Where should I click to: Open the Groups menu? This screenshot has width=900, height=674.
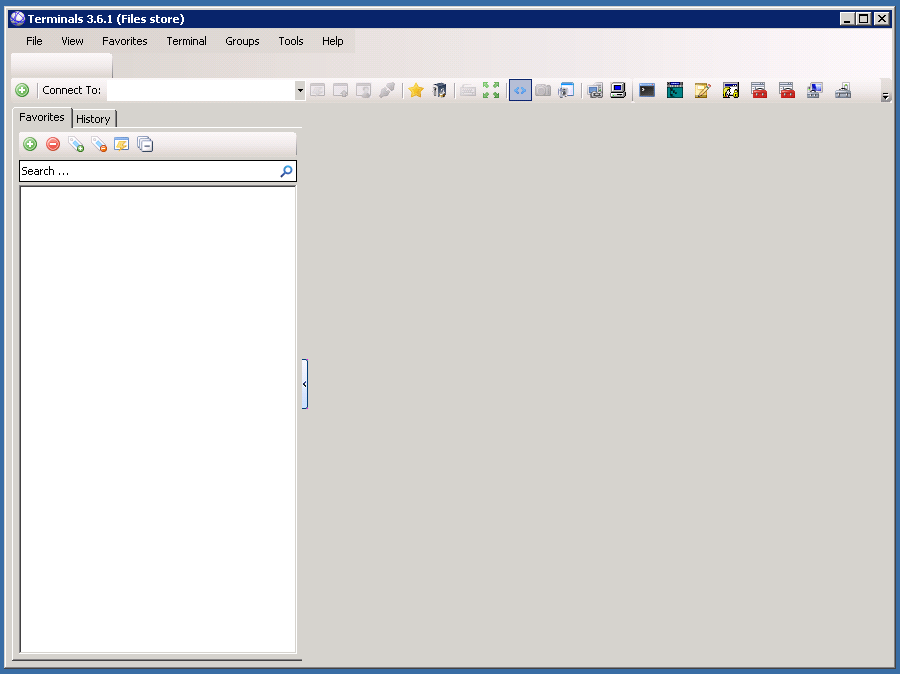pyautogui.click(x=242, y=41)
